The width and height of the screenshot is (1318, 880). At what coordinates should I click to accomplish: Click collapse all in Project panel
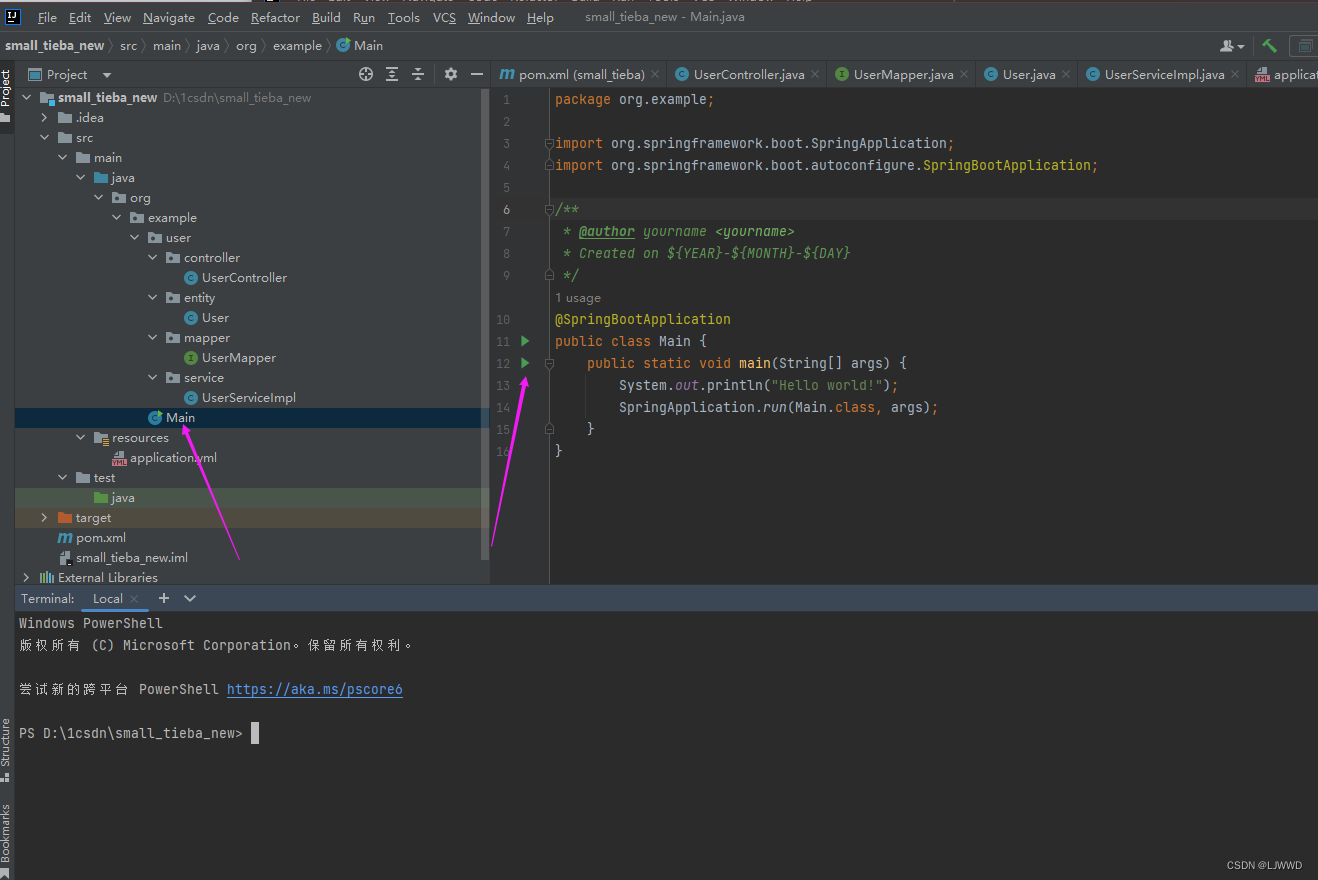[x=418, y=74]
